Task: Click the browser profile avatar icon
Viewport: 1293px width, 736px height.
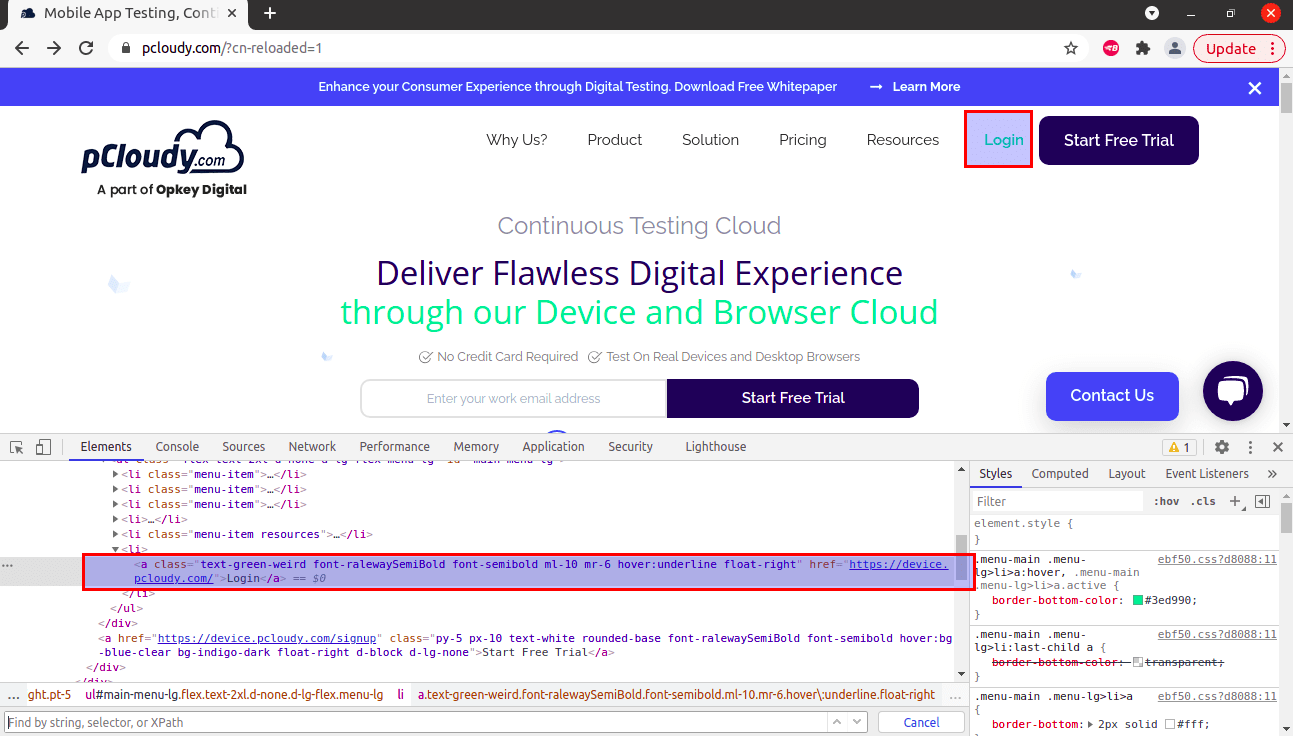Action: click(1174, 47)
